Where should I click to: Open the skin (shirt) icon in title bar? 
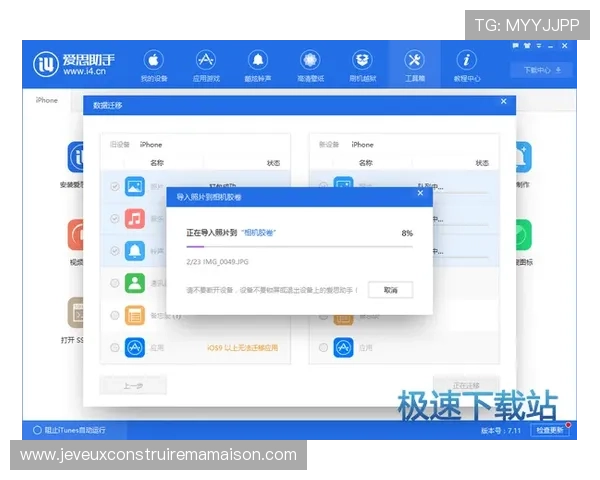pyautogui.click(x=527, y=46)
